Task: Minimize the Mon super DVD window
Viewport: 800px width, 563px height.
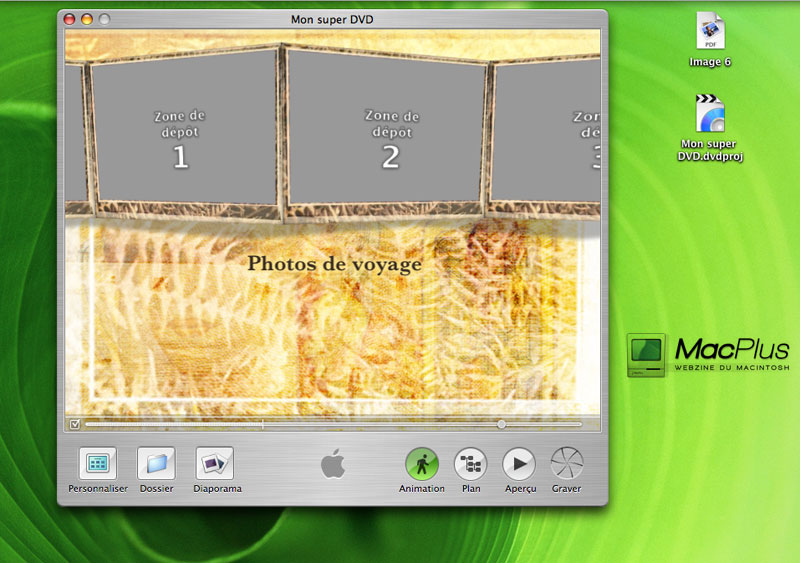Action: [87, 19]
